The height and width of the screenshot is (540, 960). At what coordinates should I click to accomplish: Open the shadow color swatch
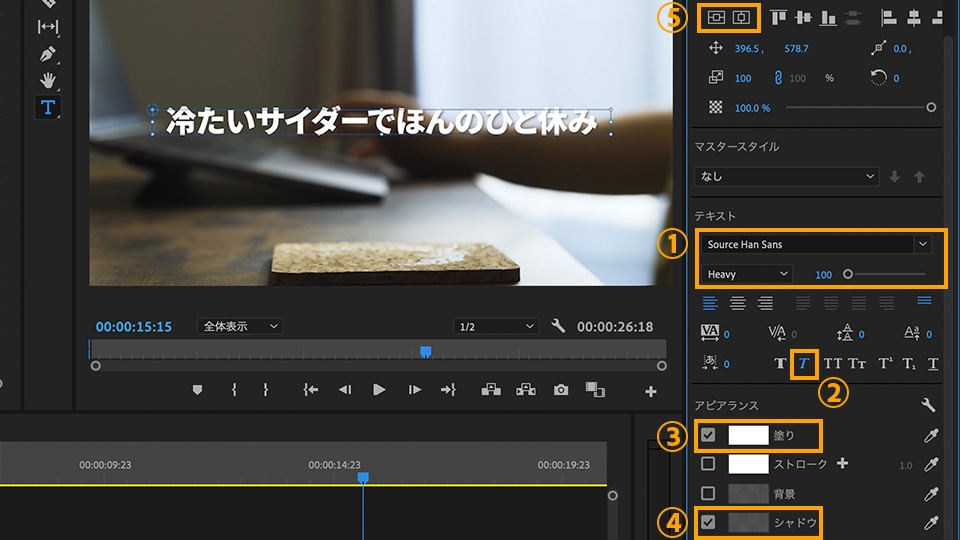coord(748,522)
